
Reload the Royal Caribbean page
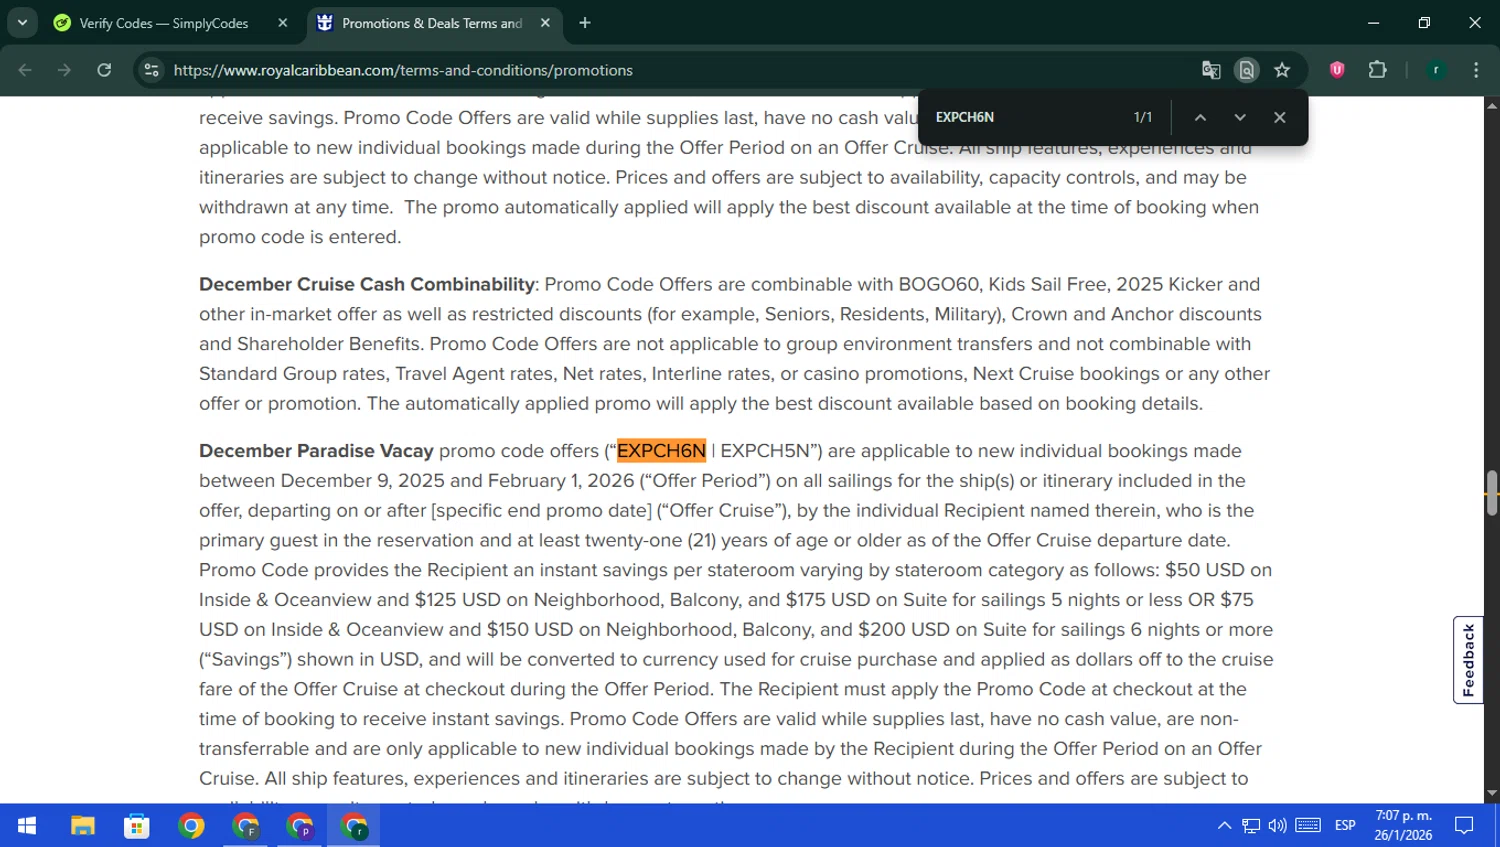point(104,70)
